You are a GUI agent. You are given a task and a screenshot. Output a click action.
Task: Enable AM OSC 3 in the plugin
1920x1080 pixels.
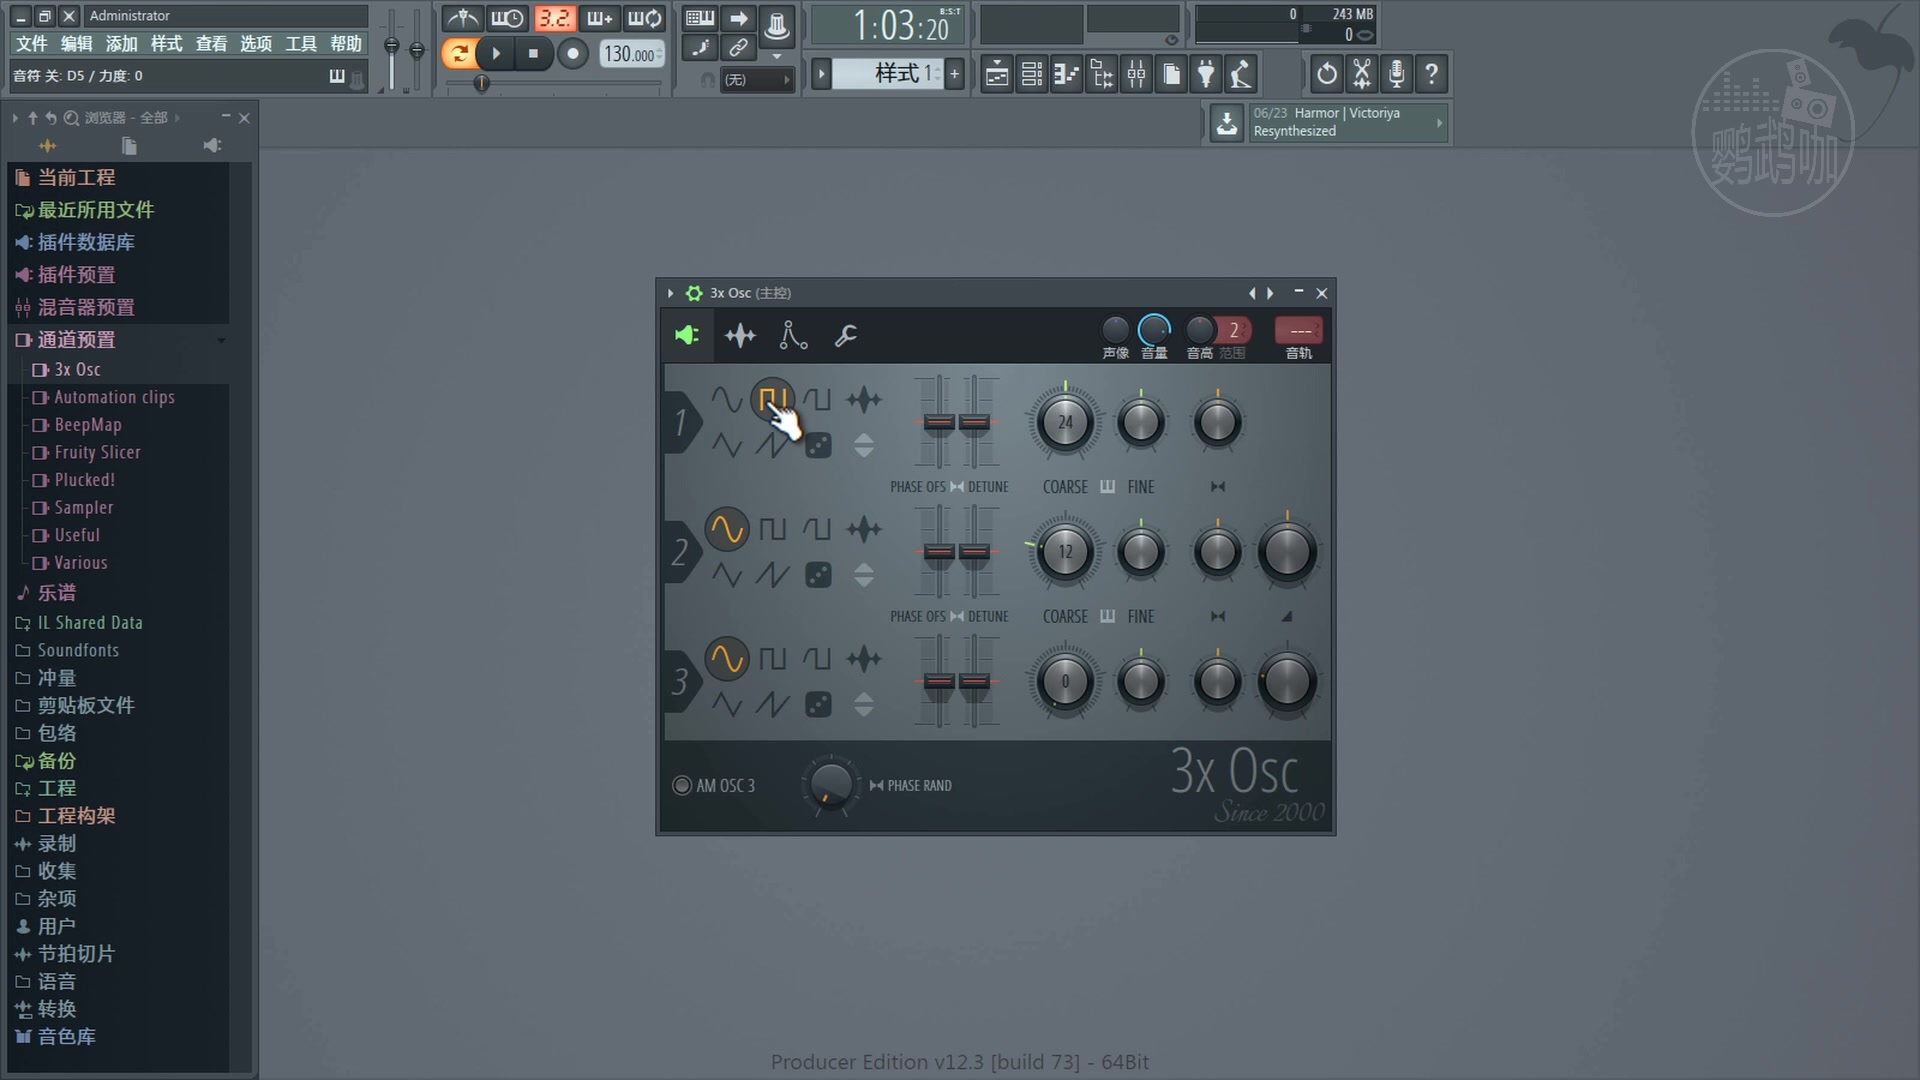point(684,785)
